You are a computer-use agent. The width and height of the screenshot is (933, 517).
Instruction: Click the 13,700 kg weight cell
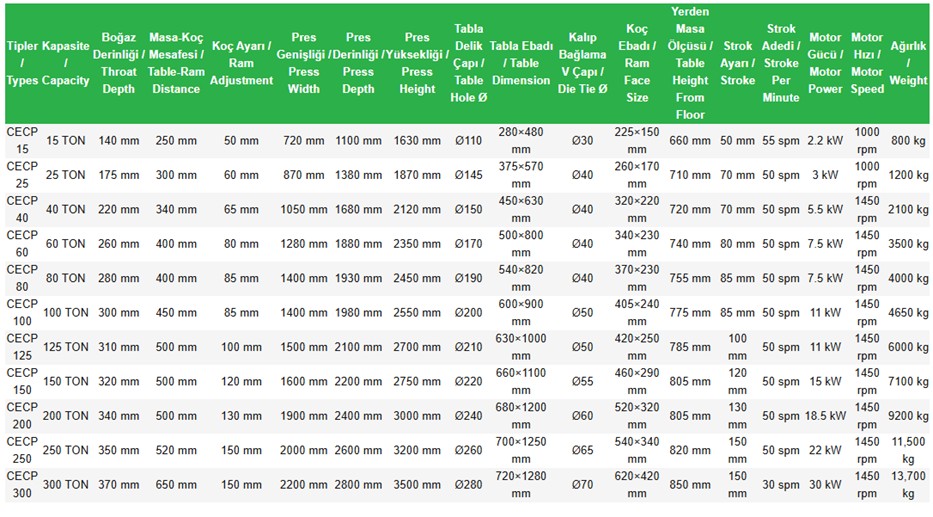pyautogui.click(x=908, y=486)
